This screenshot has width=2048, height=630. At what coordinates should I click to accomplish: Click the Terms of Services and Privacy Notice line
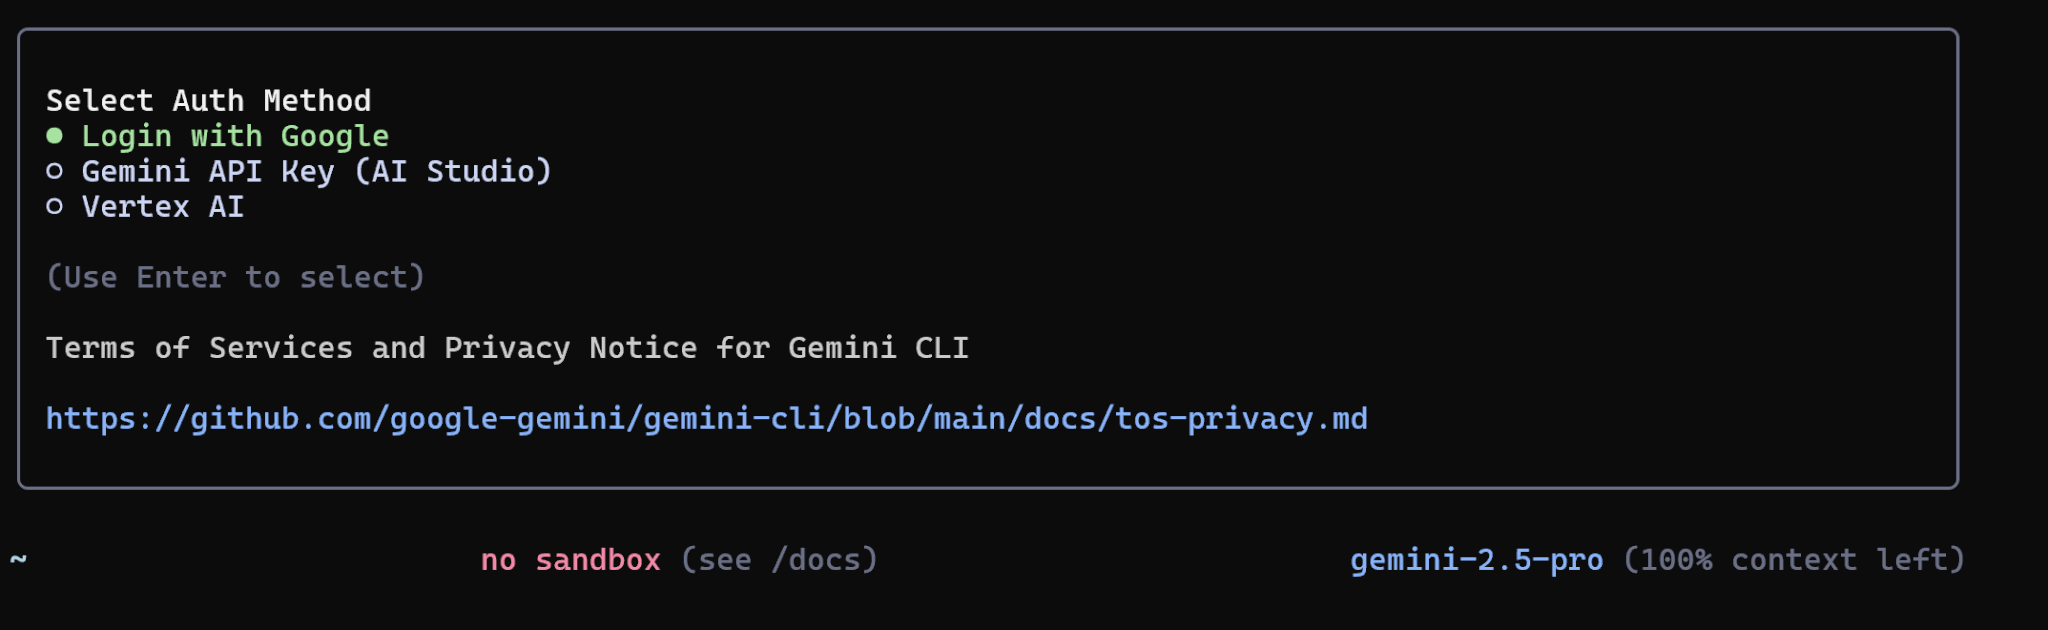point(507,348)
